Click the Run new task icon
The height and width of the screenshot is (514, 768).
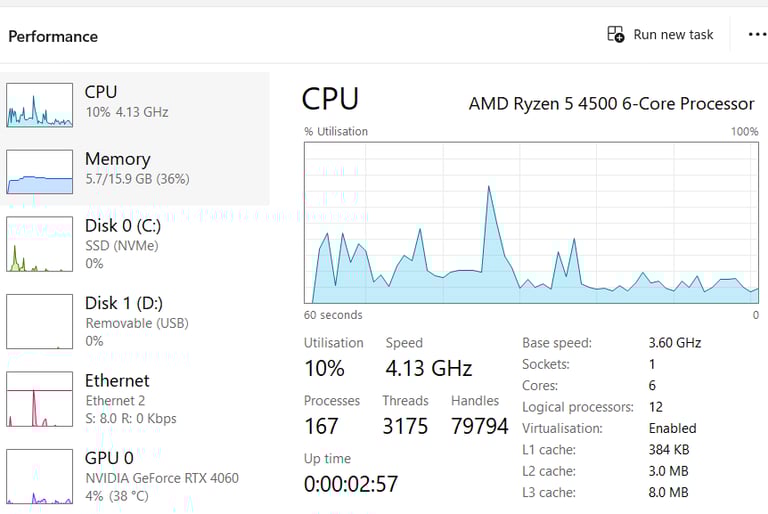pos(616,34)
